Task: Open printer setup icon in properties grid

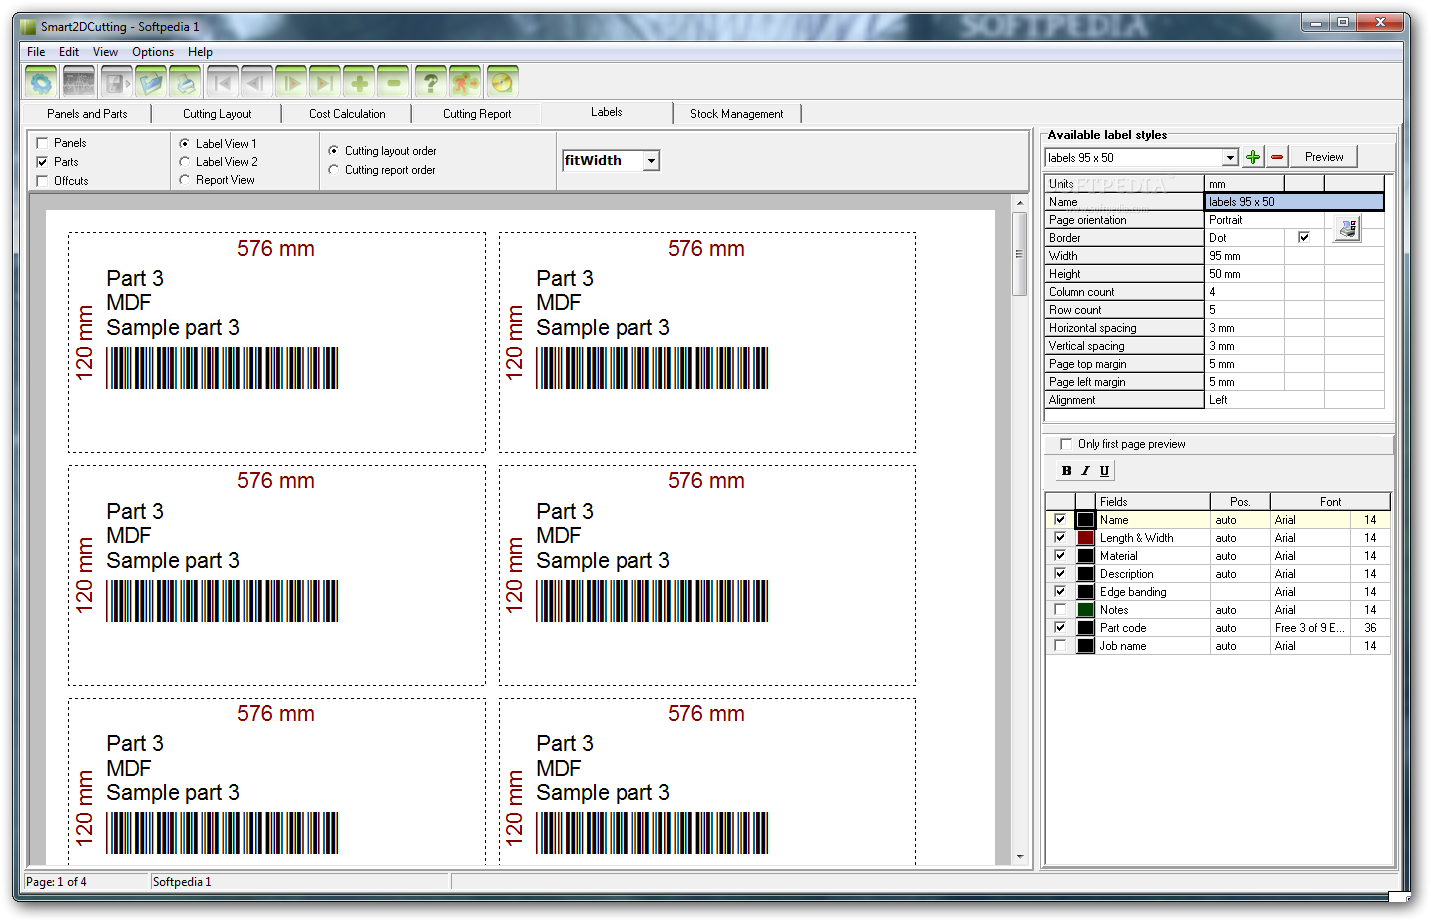Action: [1348, 229]
